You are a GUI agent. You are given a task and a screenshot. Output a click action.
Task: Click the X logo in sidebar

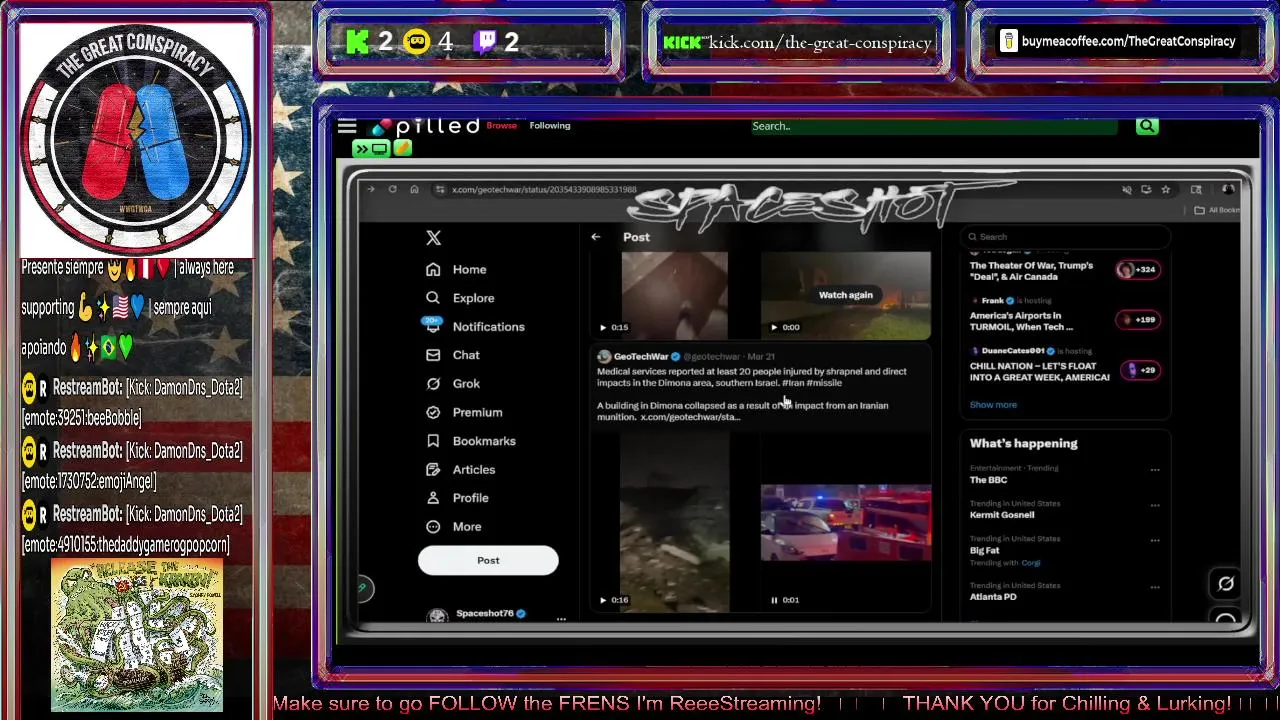click(433, 238)
